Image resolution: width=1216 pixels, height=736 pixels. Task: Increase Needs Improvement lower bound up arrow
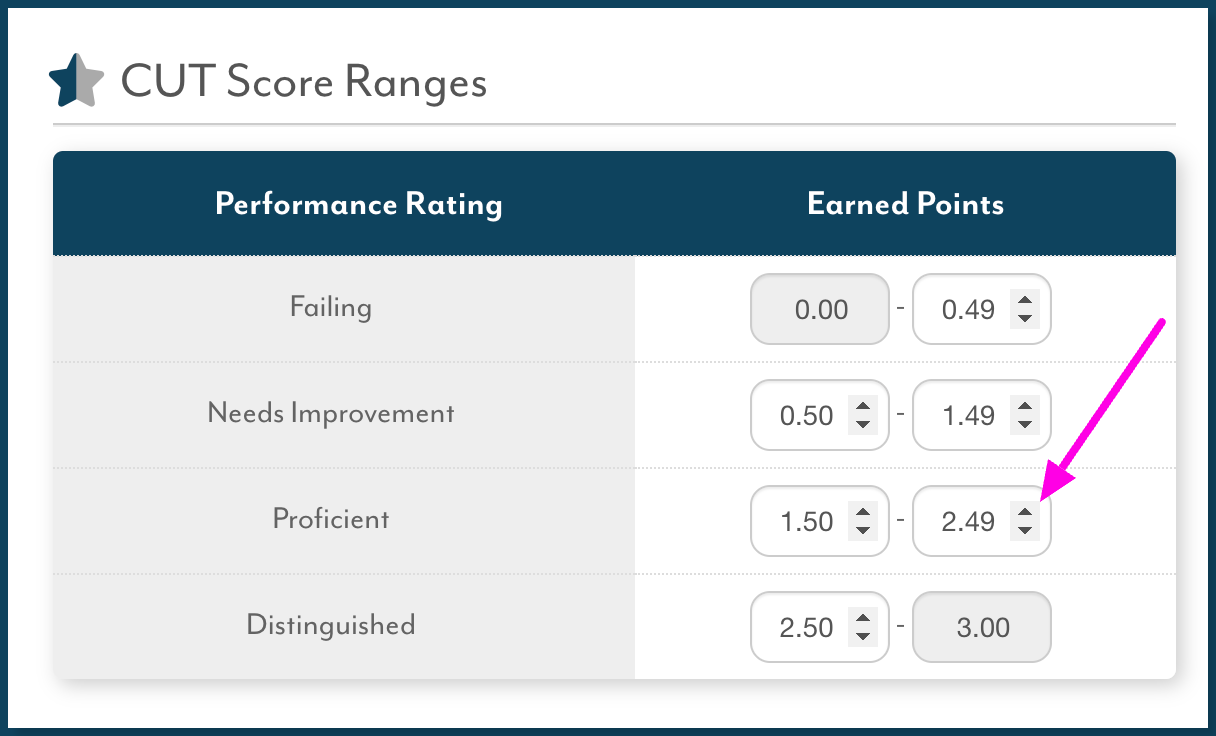coord(862,406)
